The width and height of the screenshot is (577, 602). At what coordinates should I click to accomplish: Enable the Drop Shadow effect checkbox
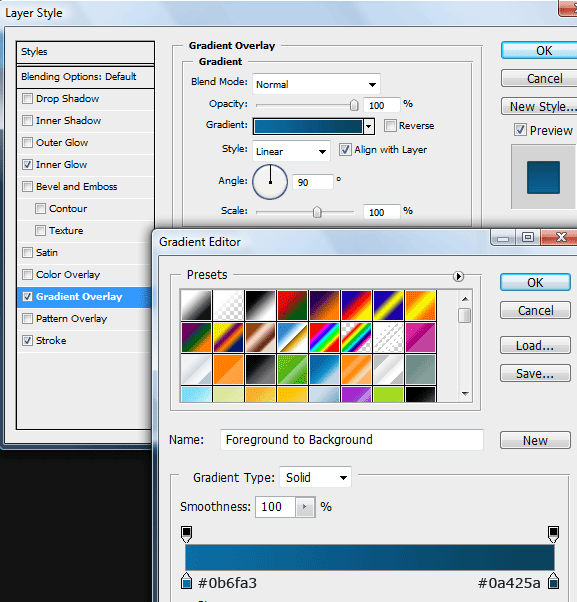(x=27, y=98)
